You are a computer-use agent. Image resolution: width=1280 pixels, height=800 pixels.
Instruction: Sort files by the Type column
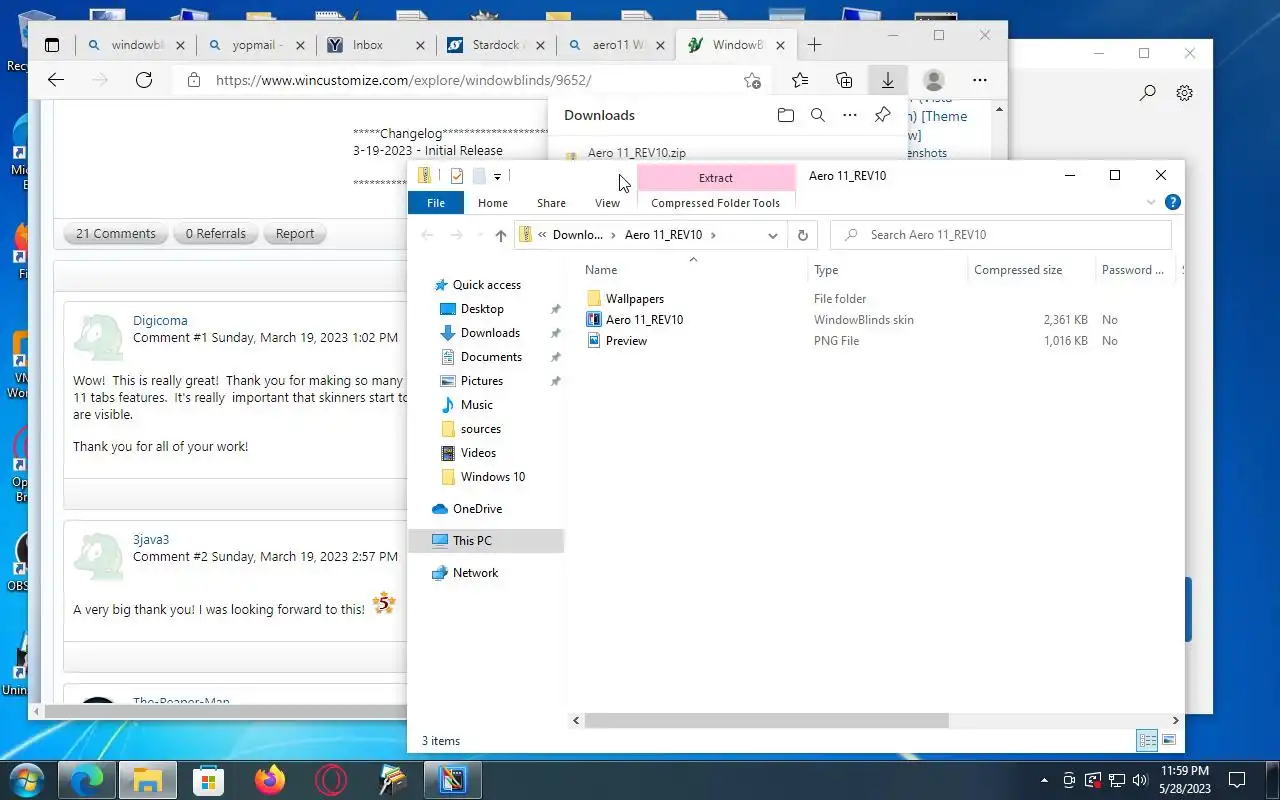point(826,270)
